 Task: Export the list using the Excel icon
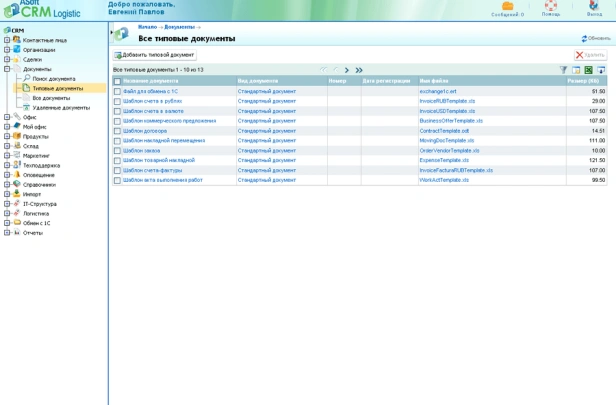[588, 70]
